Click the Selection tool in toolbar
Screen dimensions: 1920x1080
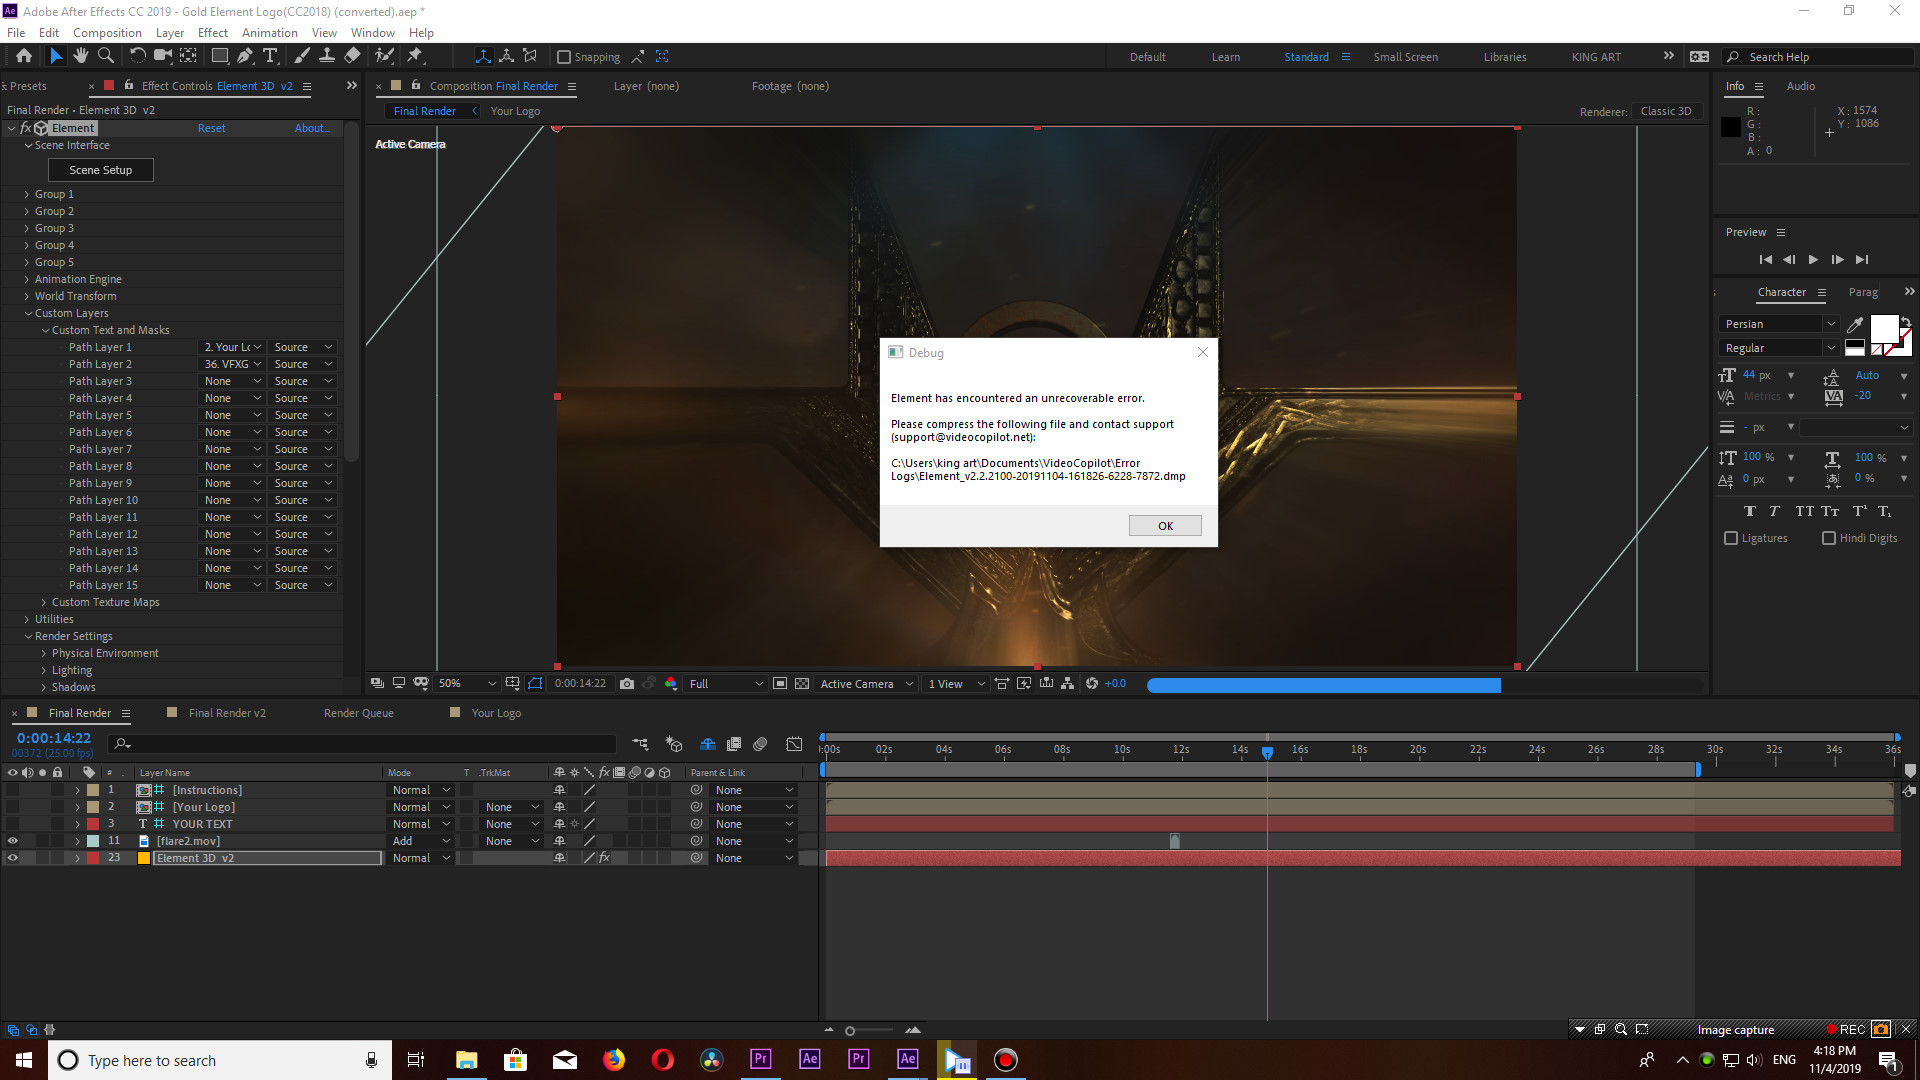(x=53, y=57)
